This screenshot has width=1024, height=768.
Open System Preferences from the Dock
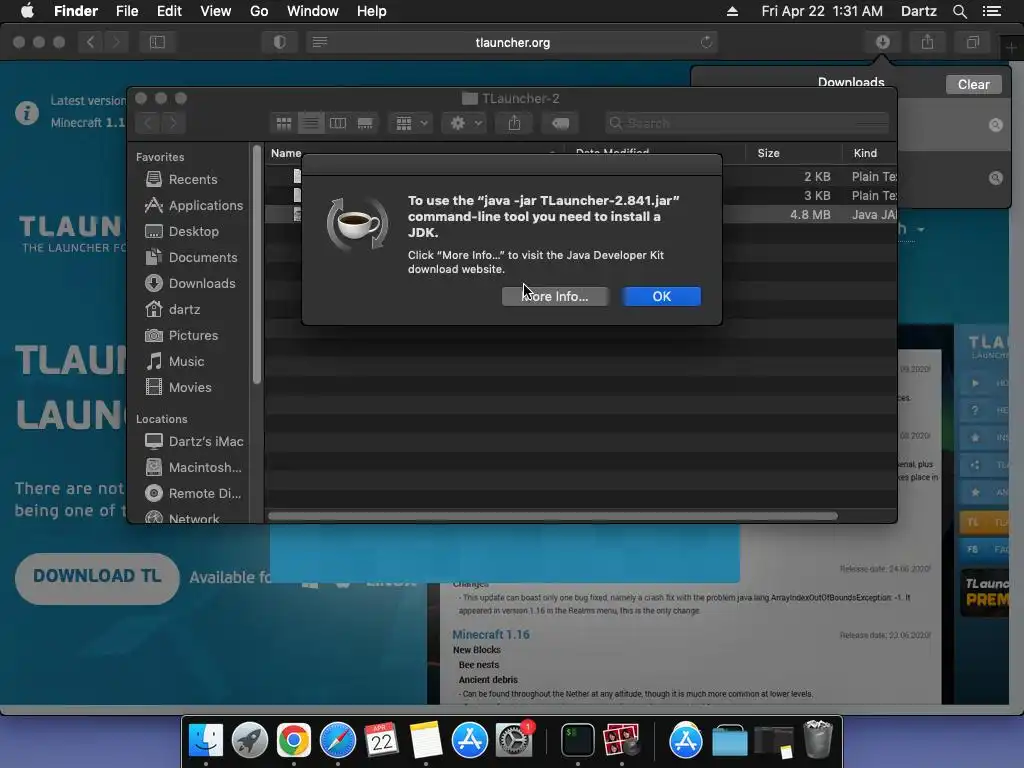click(x=514, y=741)
